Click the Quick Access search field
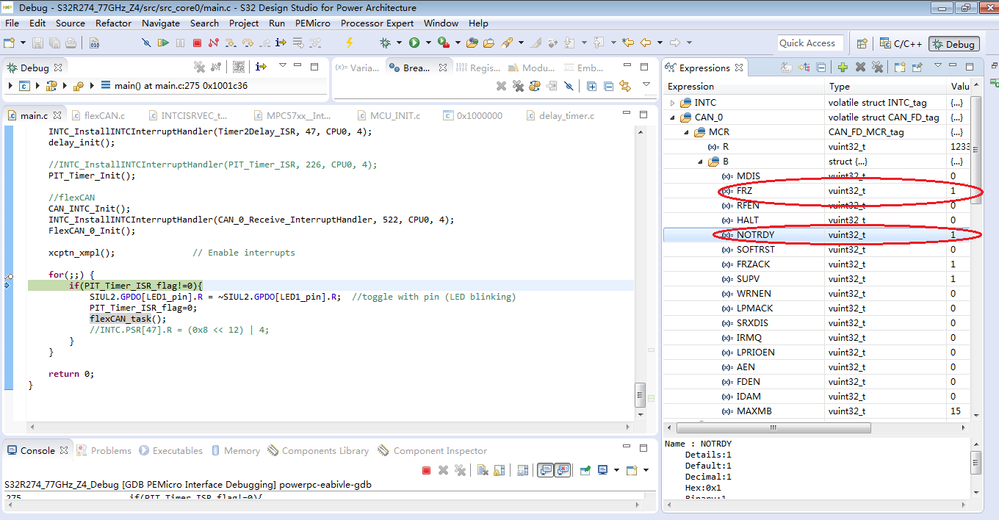This screenshot has height=520, width=999. (808, 43)
